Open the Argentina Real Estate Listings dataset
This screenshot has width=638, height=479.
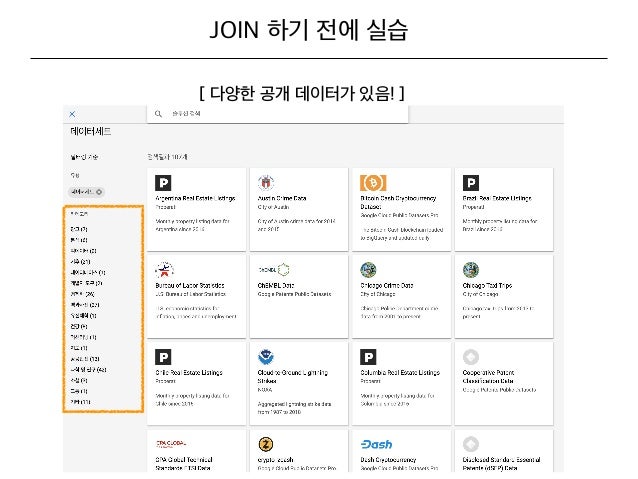pyautogui.click(x=195, y=199)
